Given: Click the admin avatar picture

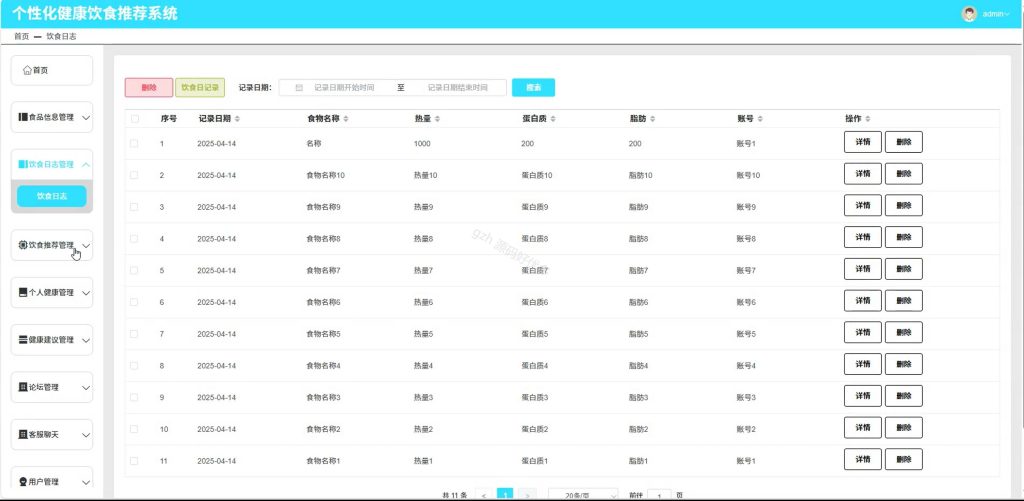Looking at the screenshot, I should click(969, 14).
